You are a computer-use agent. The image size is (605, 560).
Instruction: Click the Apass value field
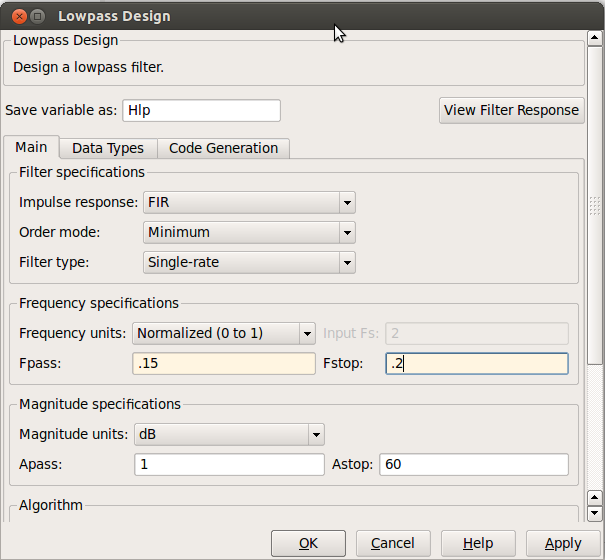click(x=228, y=464)
